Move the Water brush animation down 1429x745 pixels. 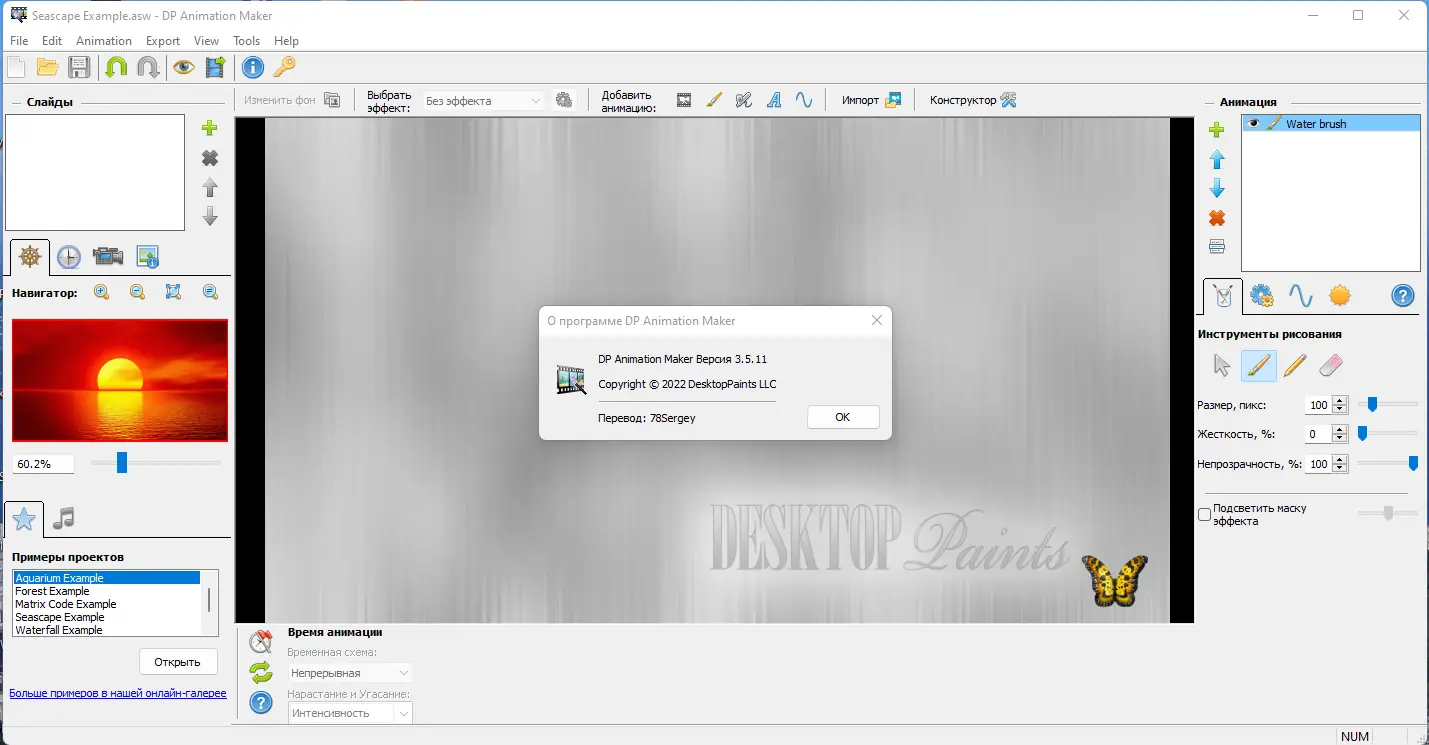tap(1217, 188)
